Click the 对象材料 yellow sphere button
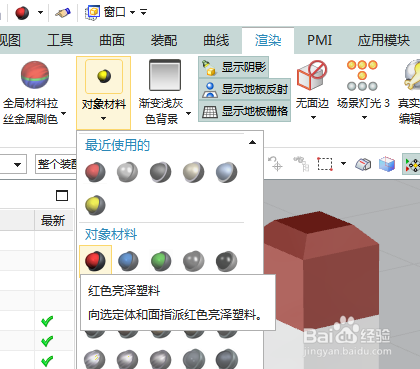This screenshot has width=420, height=369. [104, 76]
